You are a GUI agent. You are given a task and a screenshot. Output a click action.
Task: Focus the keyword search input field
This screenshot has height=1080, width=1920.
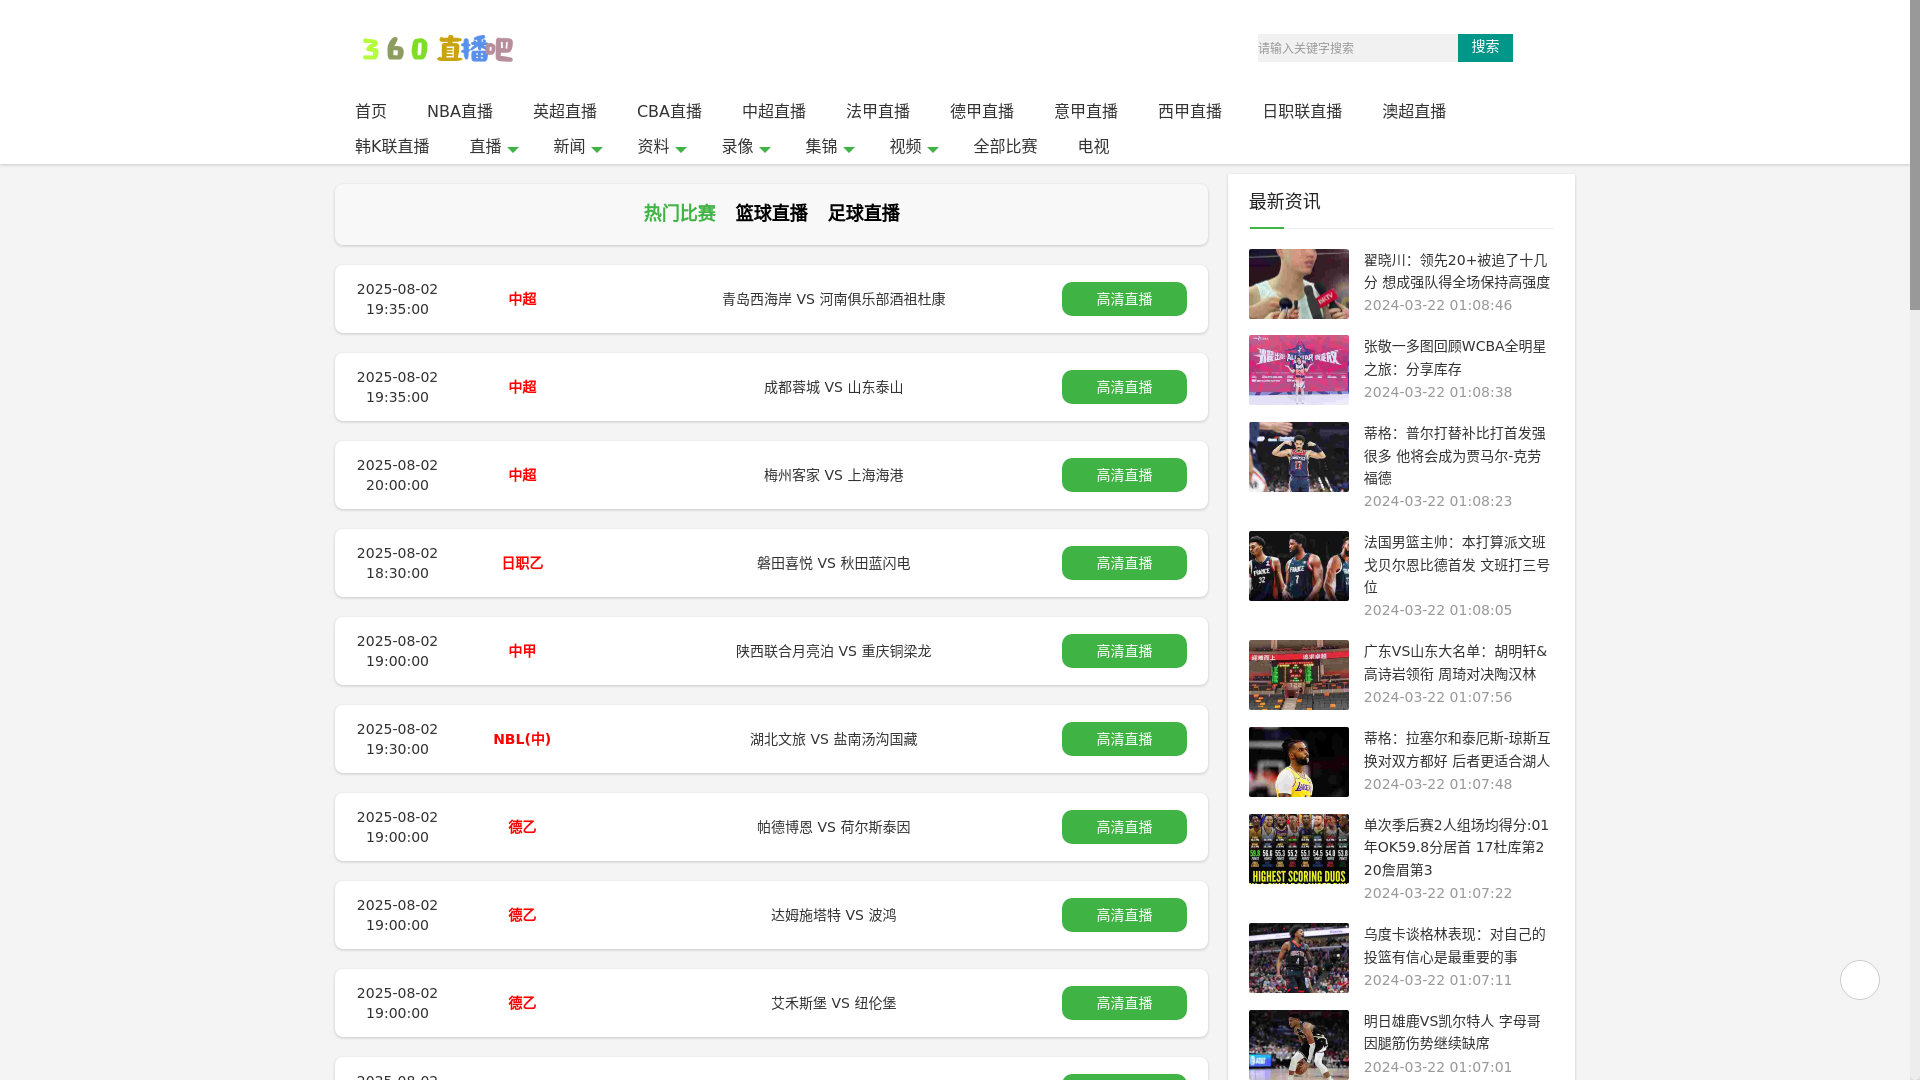tap(1357, 48)
